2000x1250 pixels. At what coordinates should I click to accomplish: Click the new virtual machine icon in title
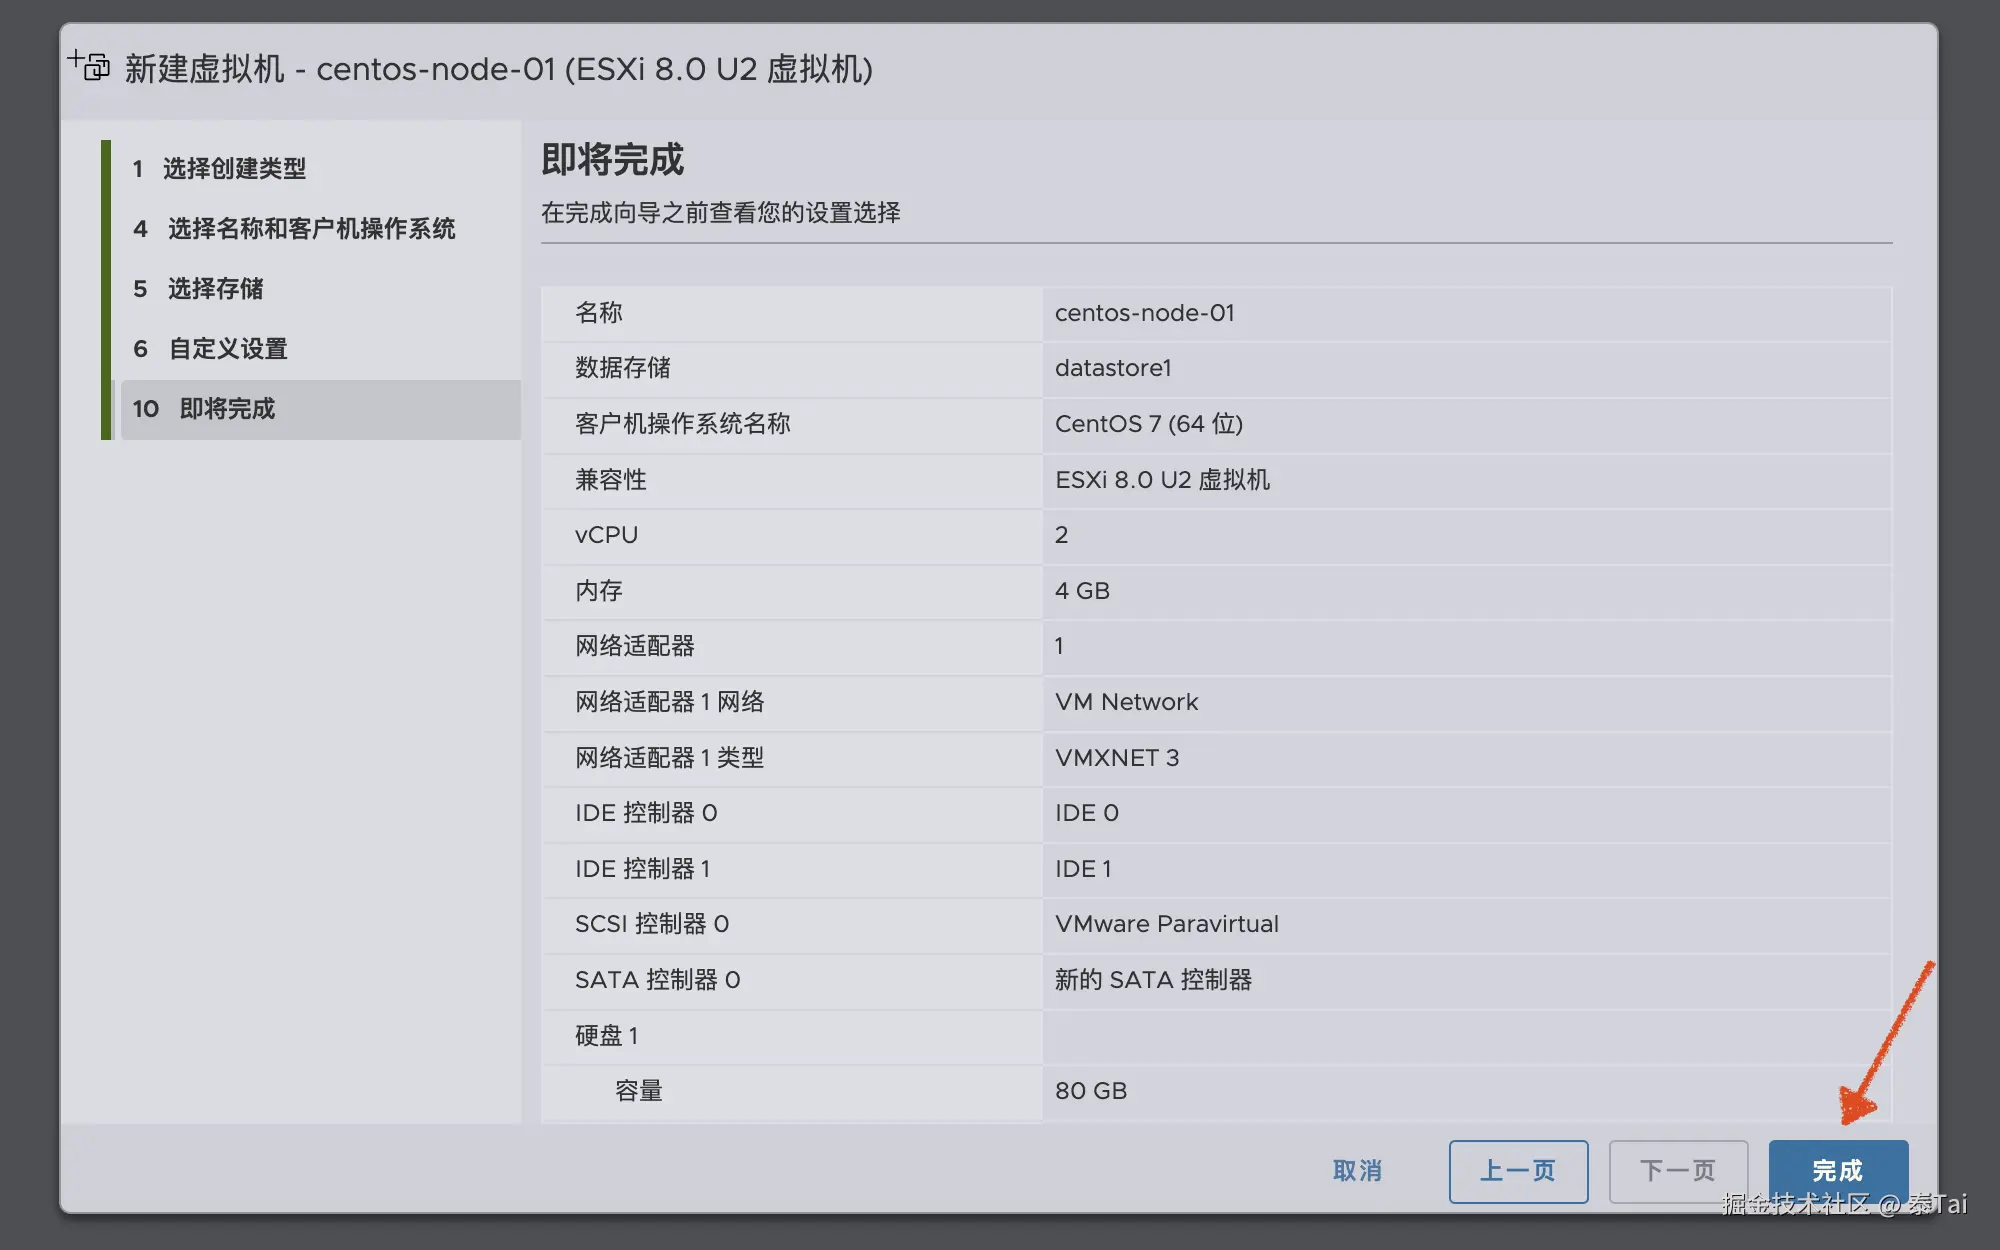tap(88, 68)
